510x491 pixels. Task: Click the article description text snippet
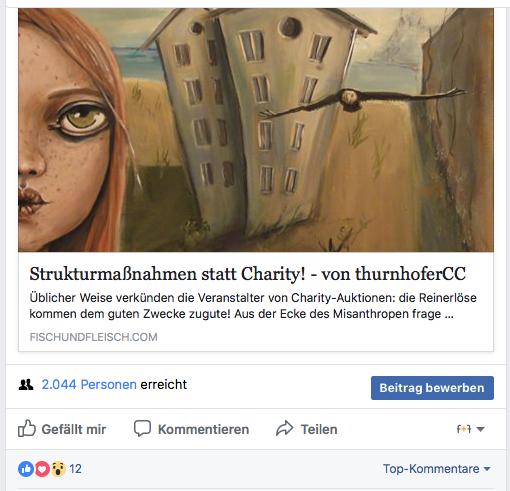point(253,306)
